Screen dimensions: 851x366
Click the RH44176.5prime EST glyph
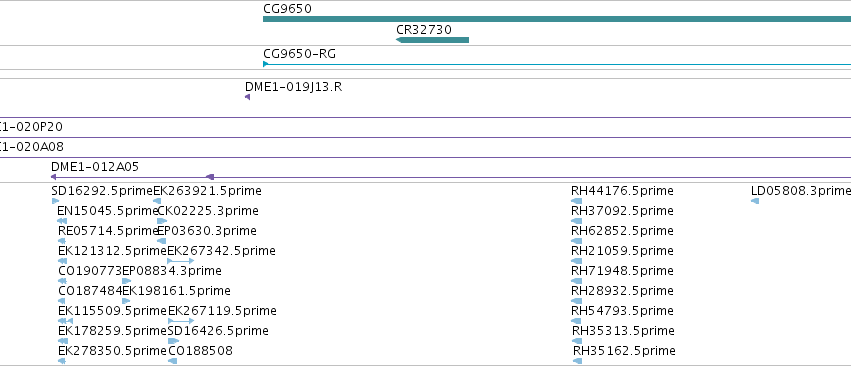click(x=576, y=201)
